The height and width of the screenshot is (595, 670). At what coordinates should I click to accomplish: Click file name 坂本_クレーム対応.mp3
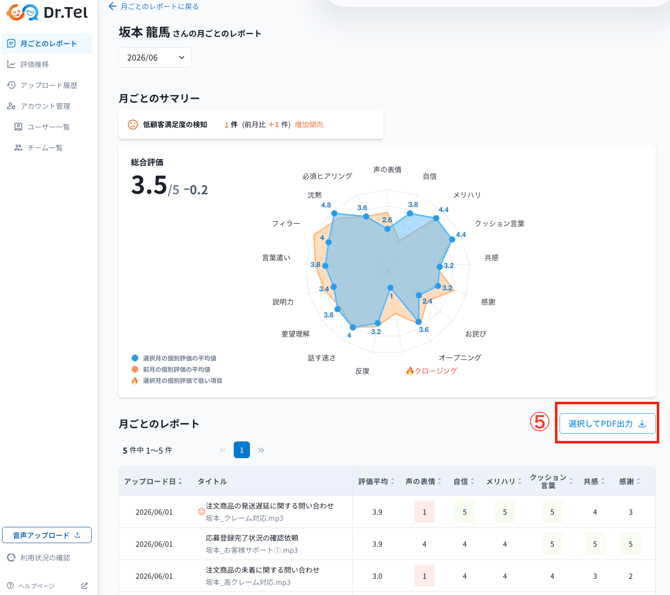244,518
